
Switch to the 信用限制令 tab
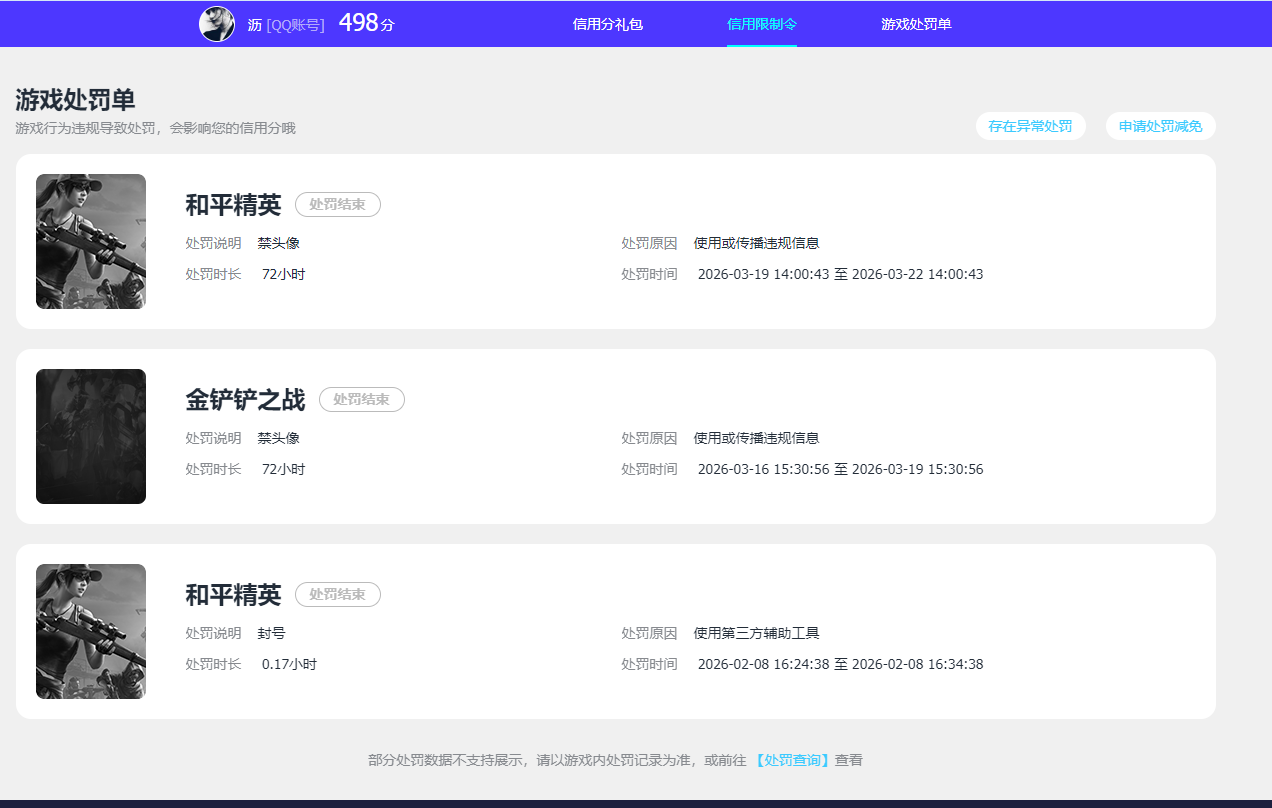(x=762, y=24)
